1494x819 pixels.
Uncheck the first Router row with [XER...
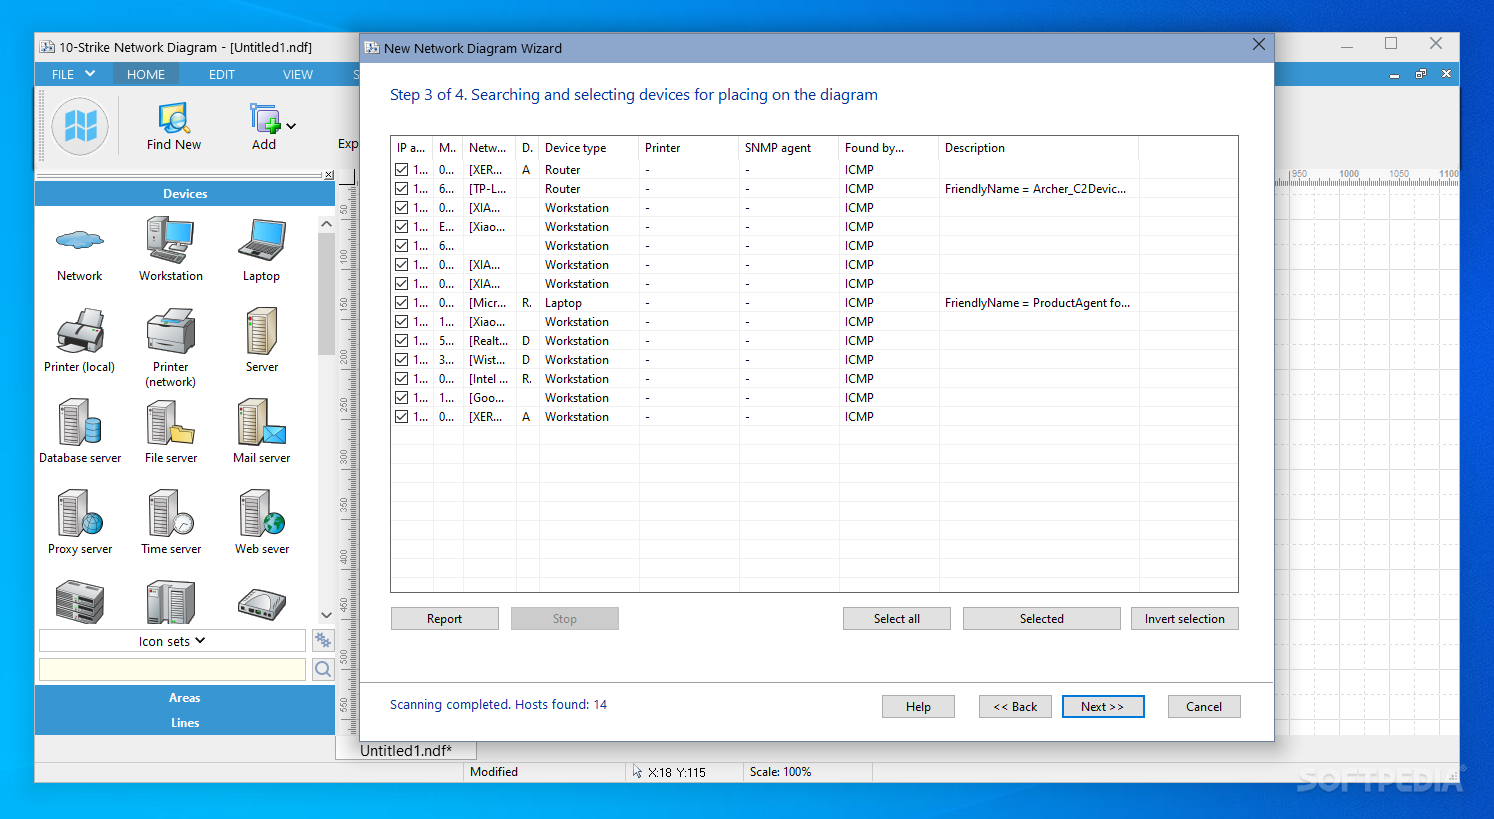tap(401, 170)
